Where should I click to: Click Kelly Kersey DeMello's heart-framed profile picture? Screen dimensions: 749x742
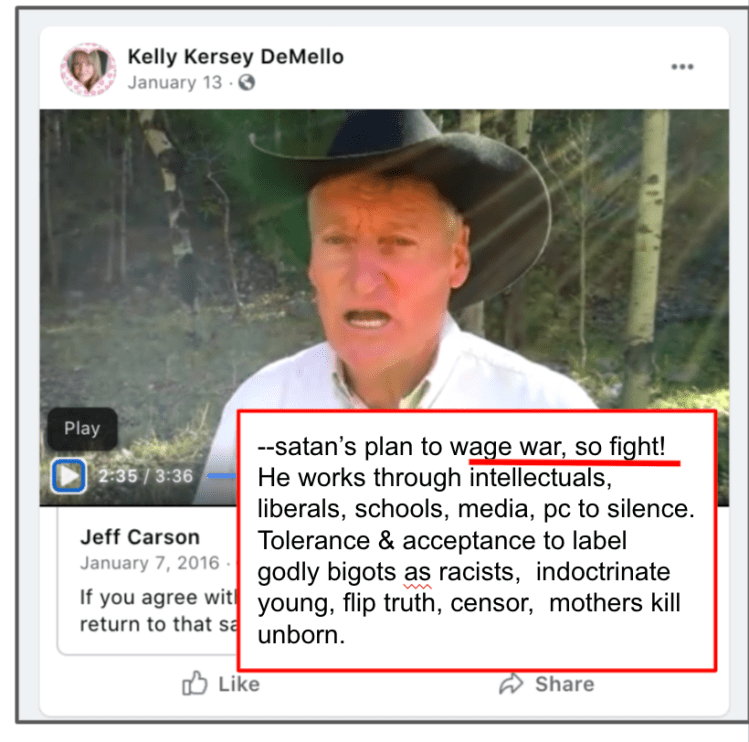click(x=88, y=69)
